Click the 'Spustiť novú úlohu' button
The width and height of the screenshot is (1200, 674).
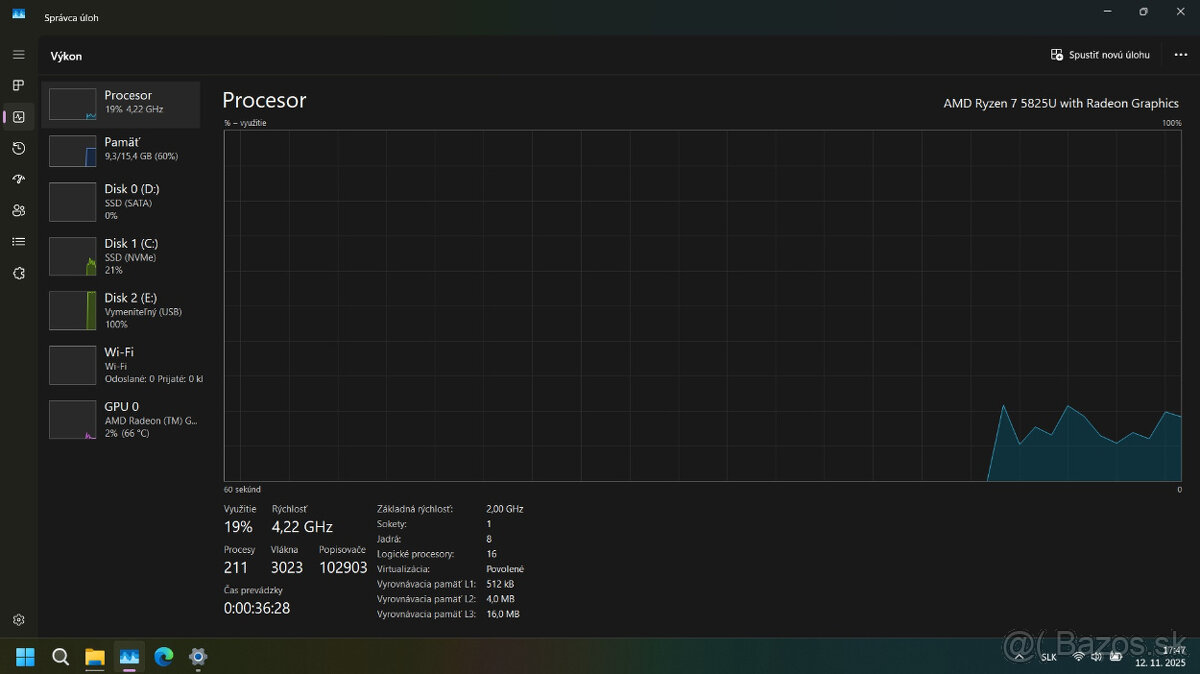point(1100,55)
